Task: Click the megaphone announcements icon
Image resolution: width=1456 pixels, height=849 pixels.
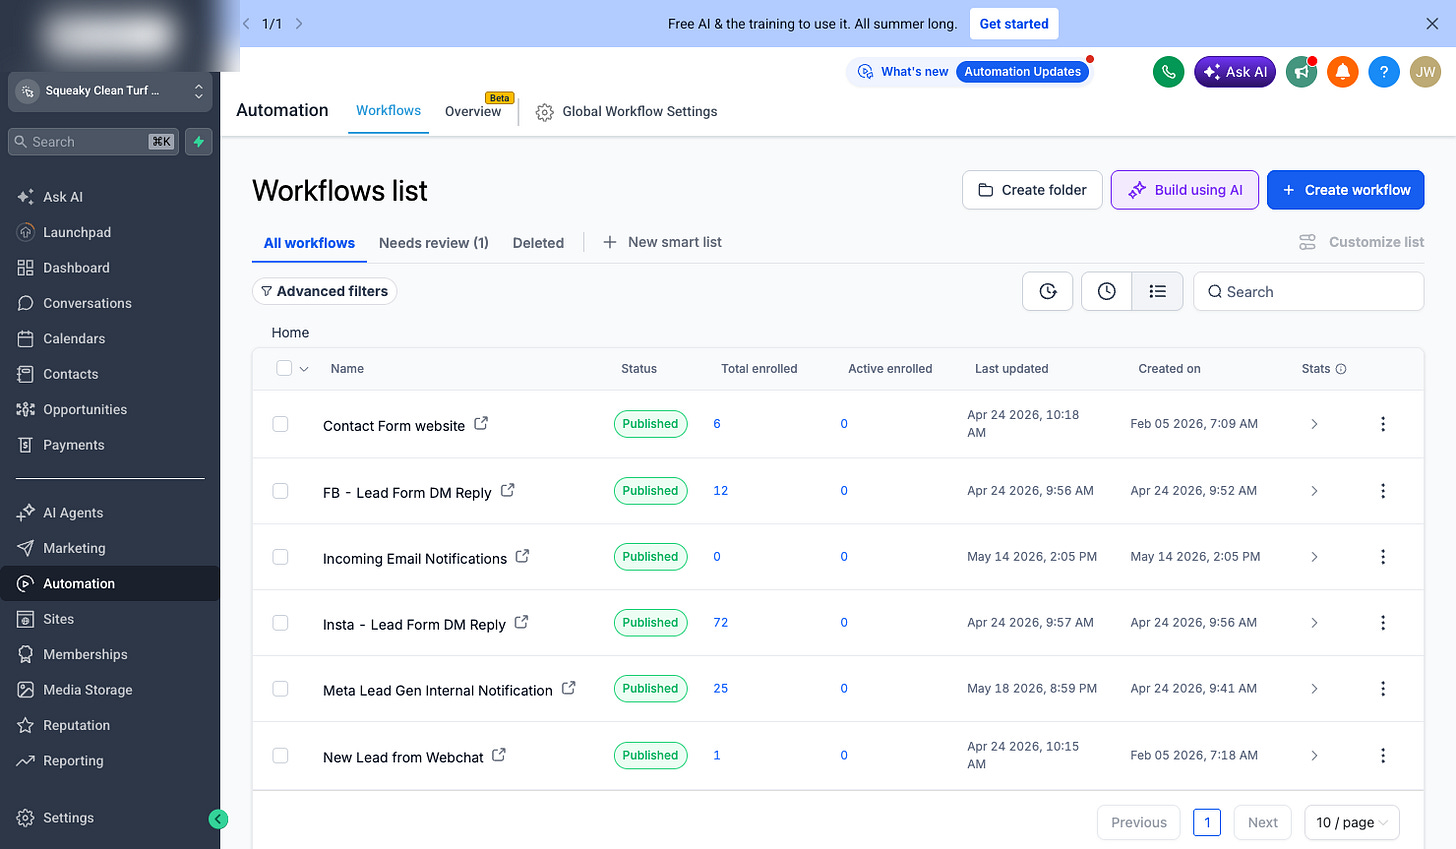Action: [1301, 72]
